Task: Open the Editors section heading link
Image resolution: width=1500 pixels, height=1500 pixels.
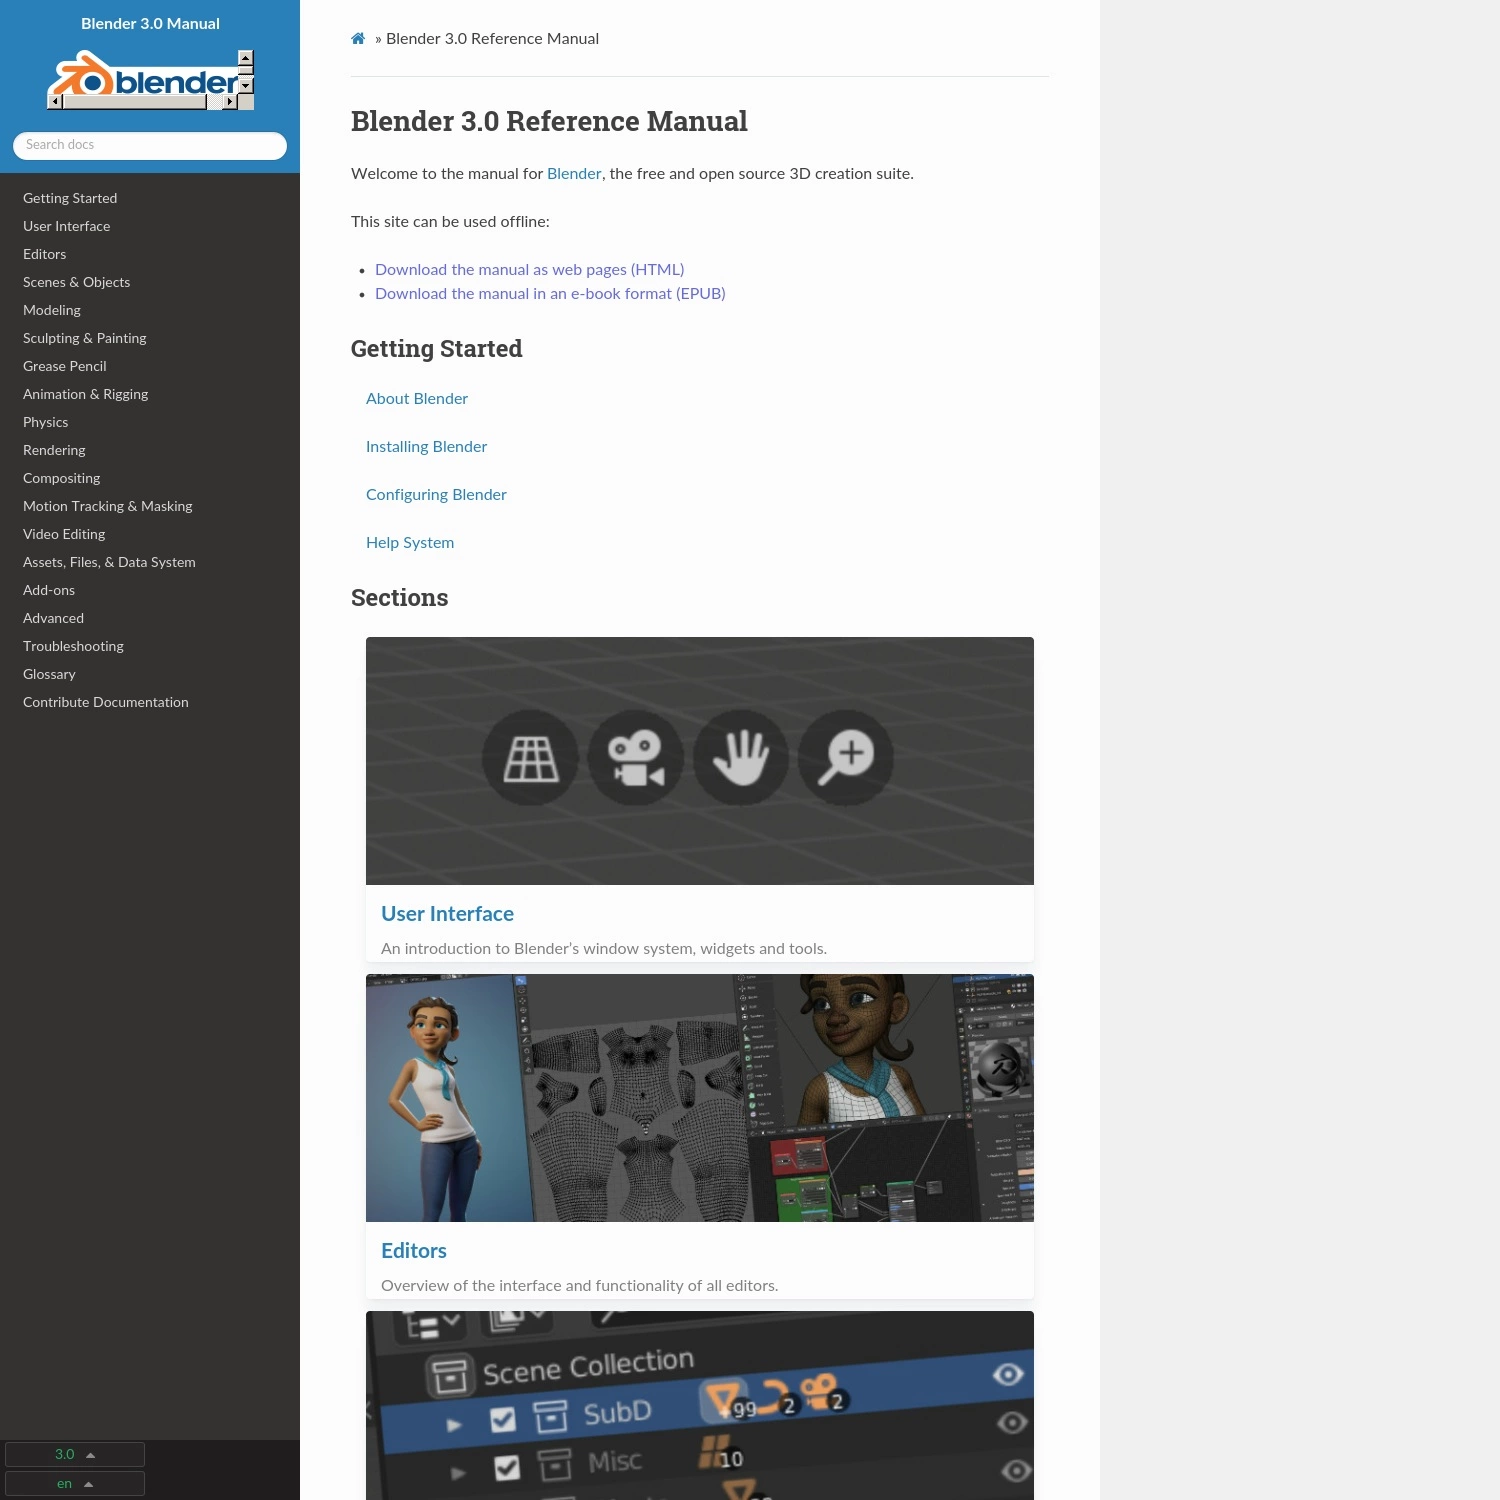Action: click(x=414, y=1251)
